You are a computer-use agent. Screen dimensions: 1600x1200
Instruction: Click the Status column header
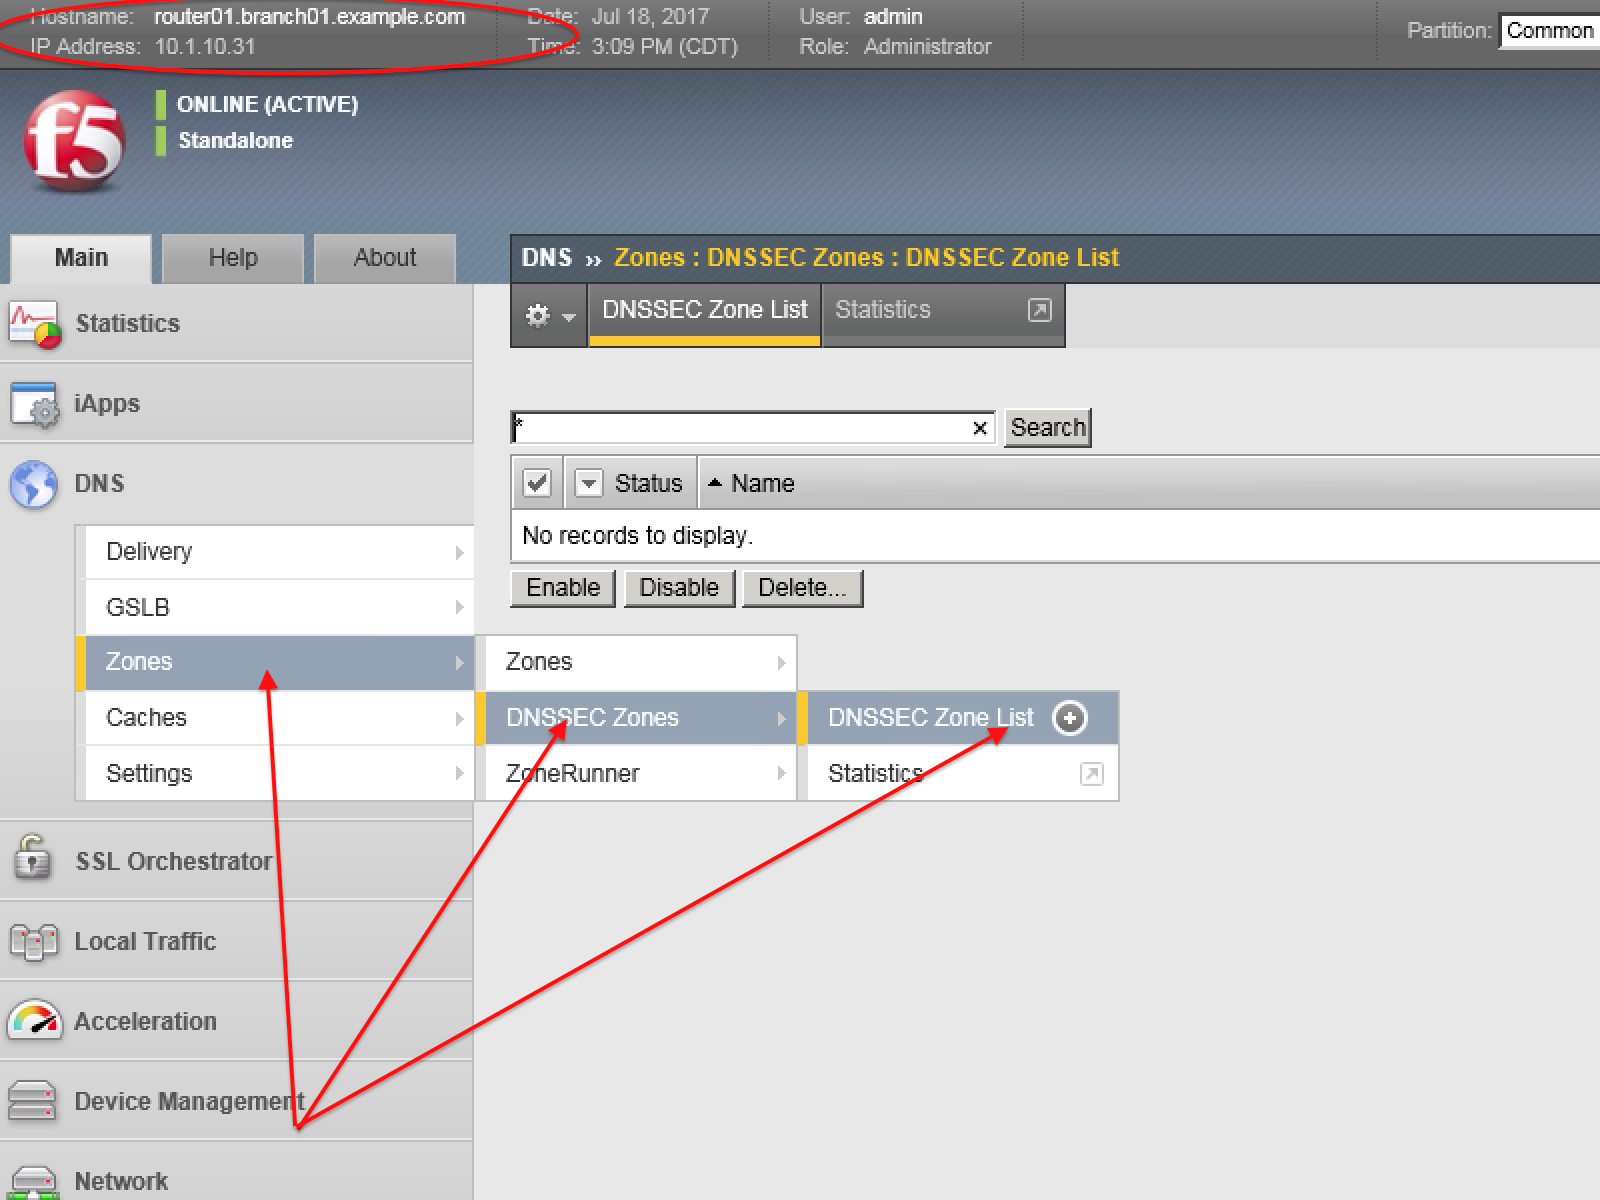click(x=648, y=484)
